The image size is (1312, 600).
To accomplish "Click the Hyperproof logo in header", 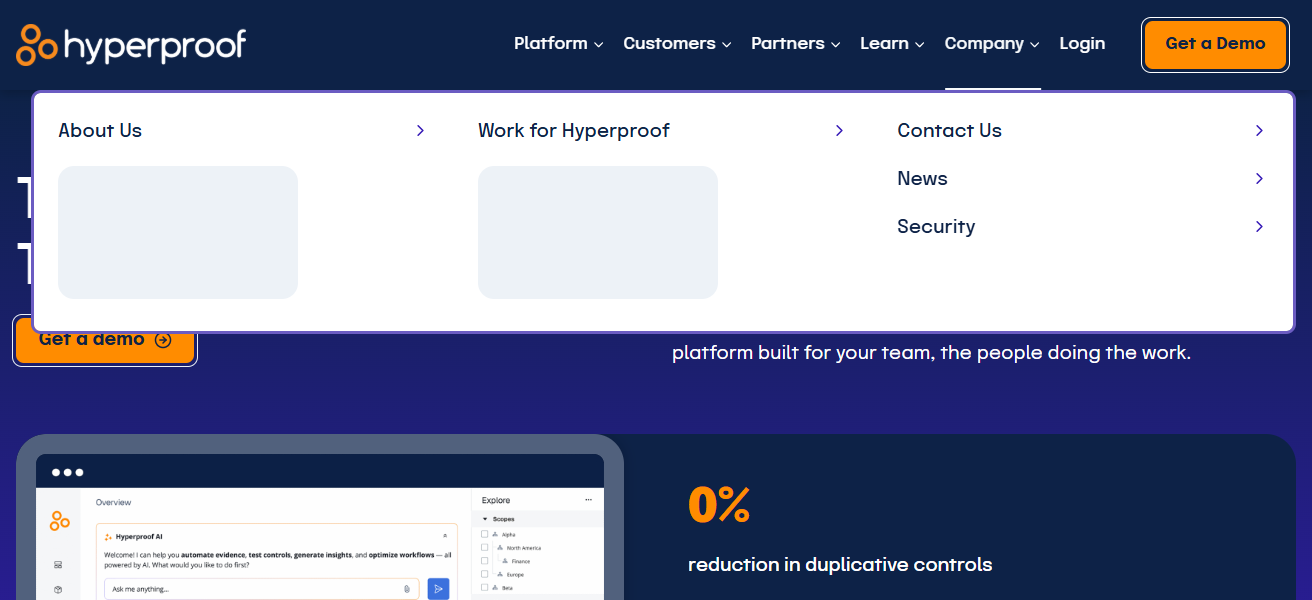I will coord(131,45).
